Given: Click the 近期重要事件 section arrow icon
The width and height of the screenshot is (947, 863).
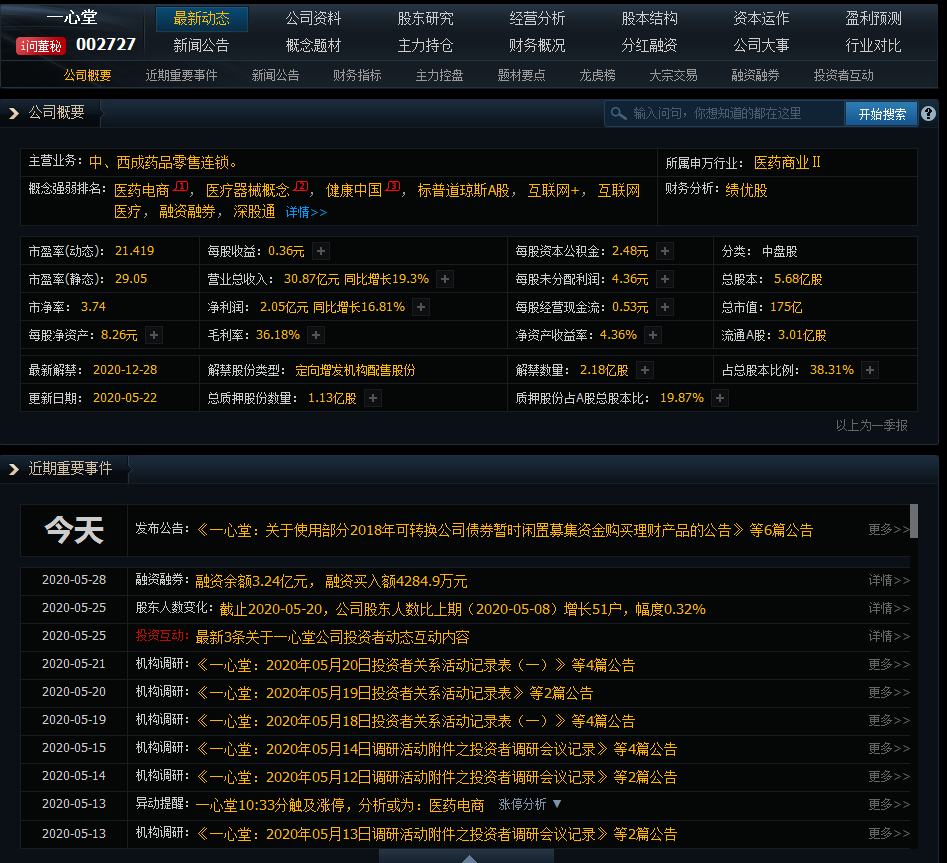Looking at the screenshot, I should (13, 469).
